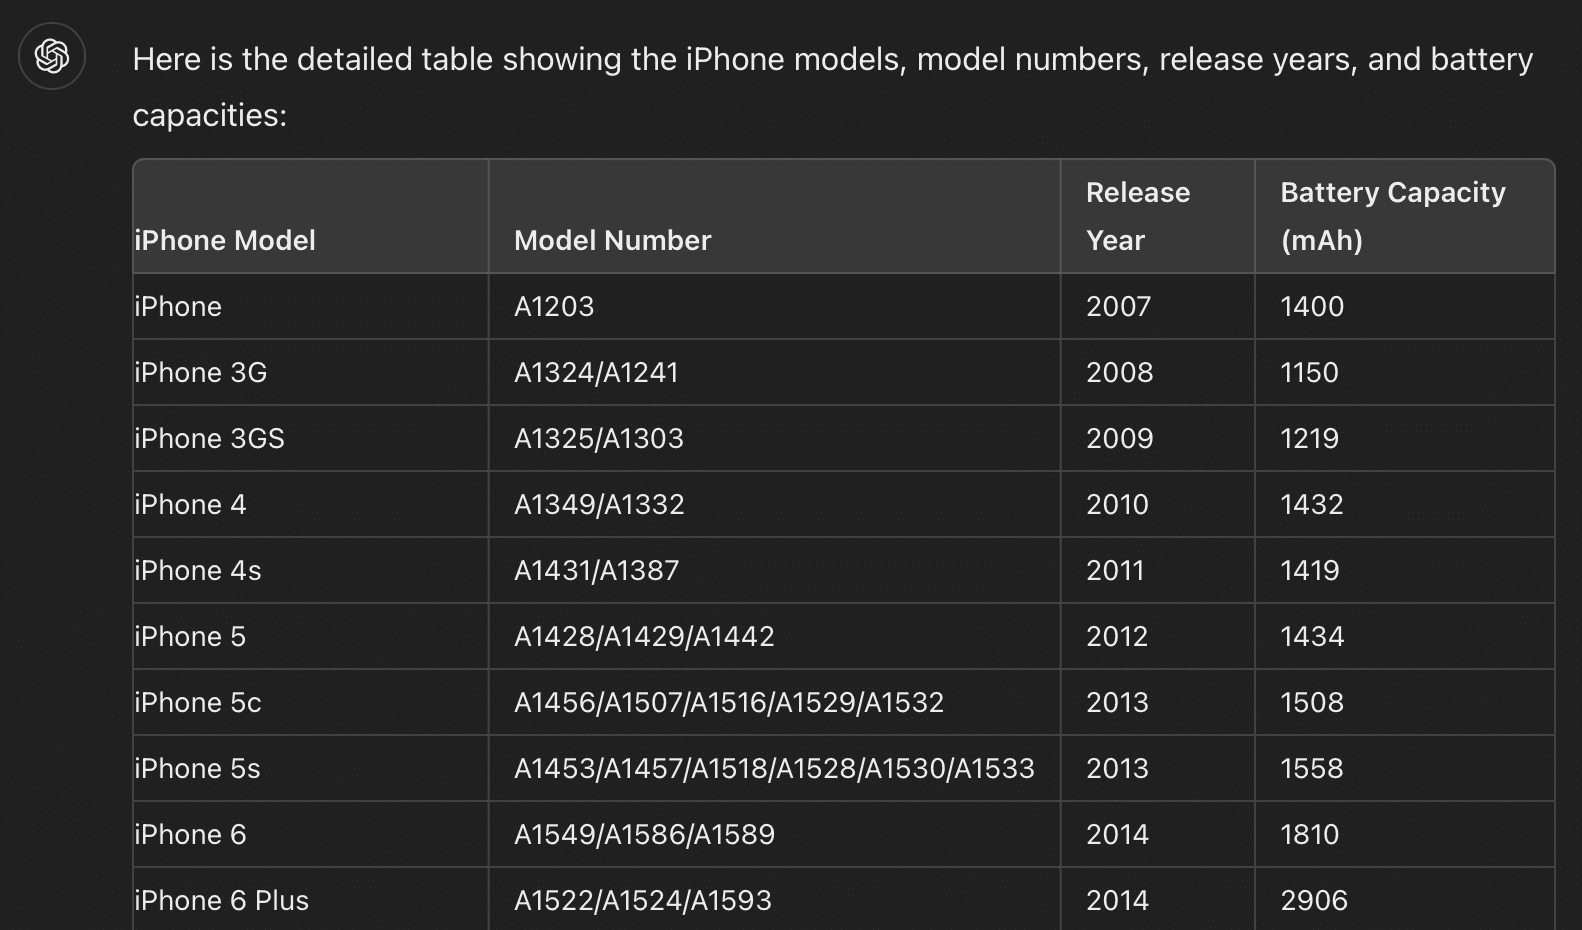Click the iPhone Model column header
1582x930 pixels.
coord(225,240)
